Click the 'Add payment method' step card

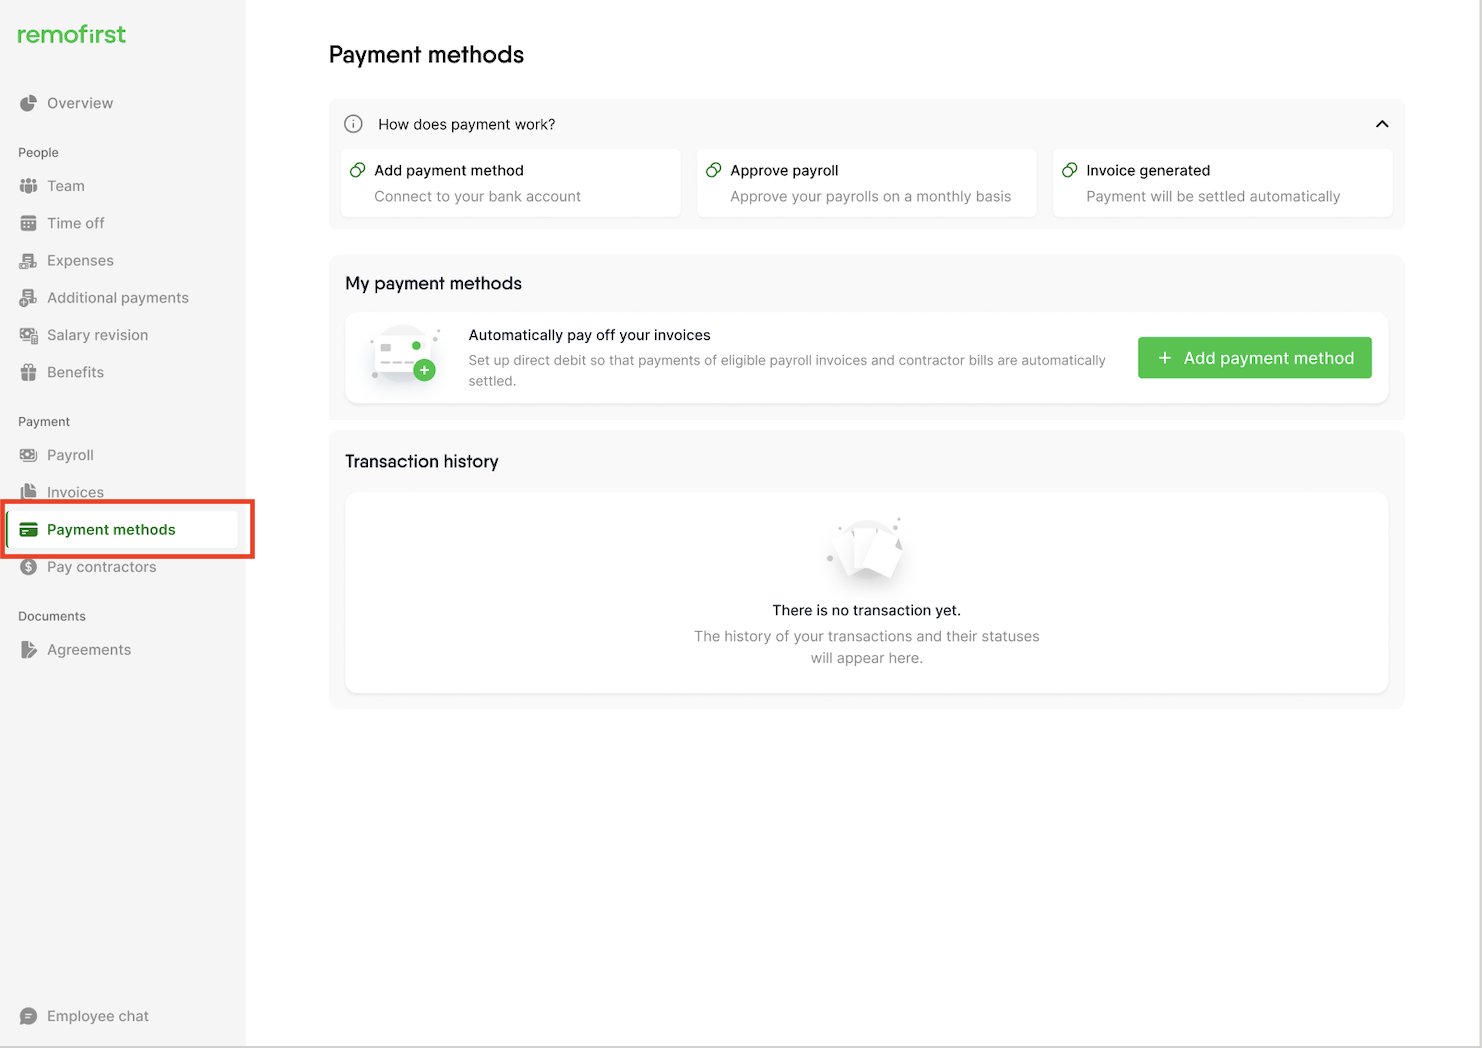[x=510, y=183]
